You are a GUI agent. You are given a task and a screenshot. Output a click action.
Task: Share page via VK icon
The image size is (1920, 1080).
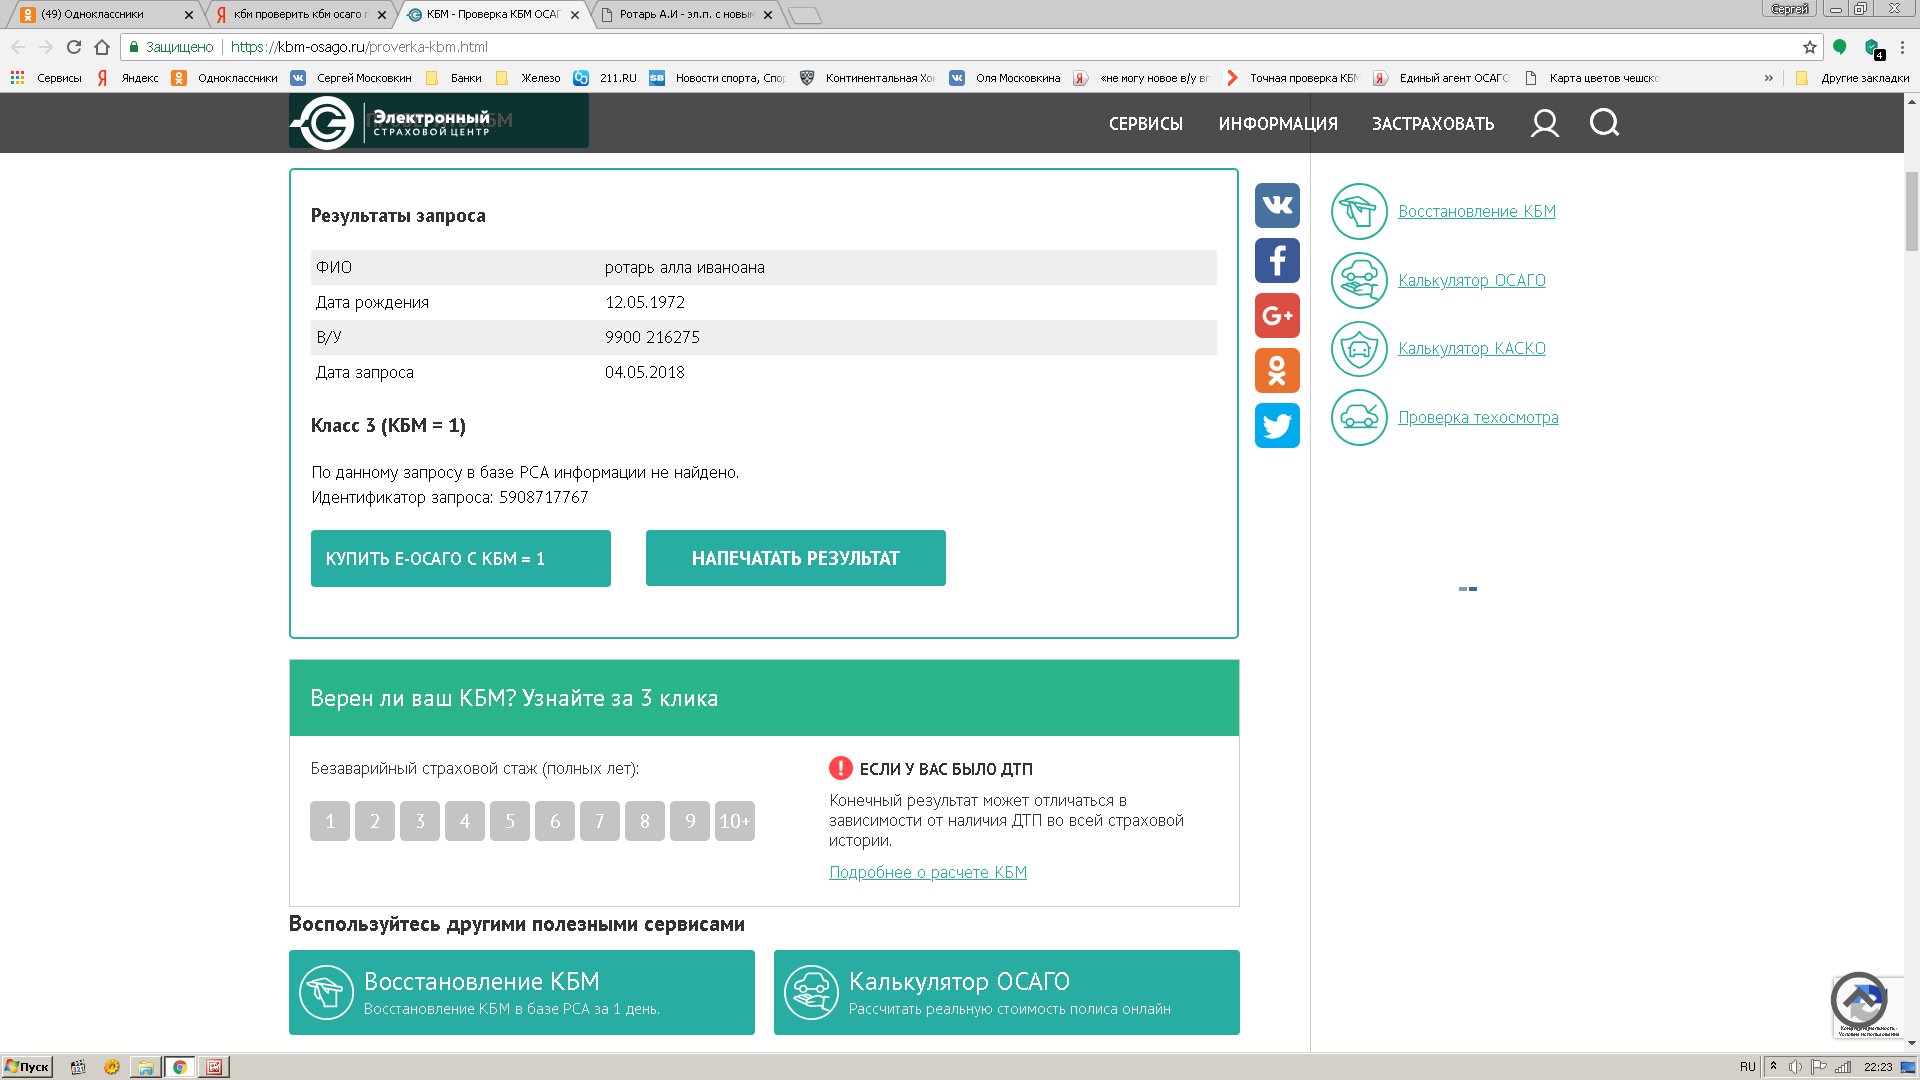[x=1277, y=206]
